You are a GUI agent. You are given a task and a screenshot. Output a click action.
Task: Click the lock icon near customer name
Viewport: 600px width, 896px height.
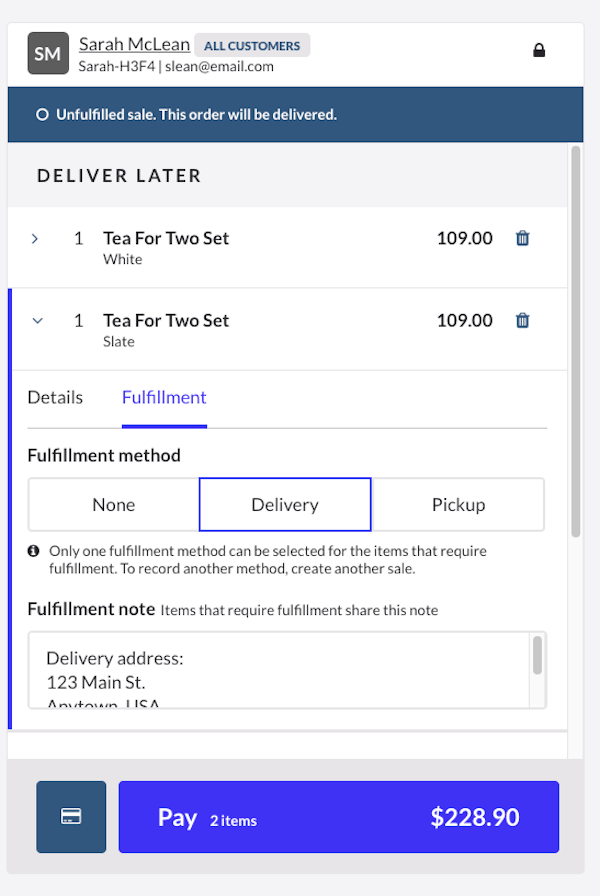(539, 50)
